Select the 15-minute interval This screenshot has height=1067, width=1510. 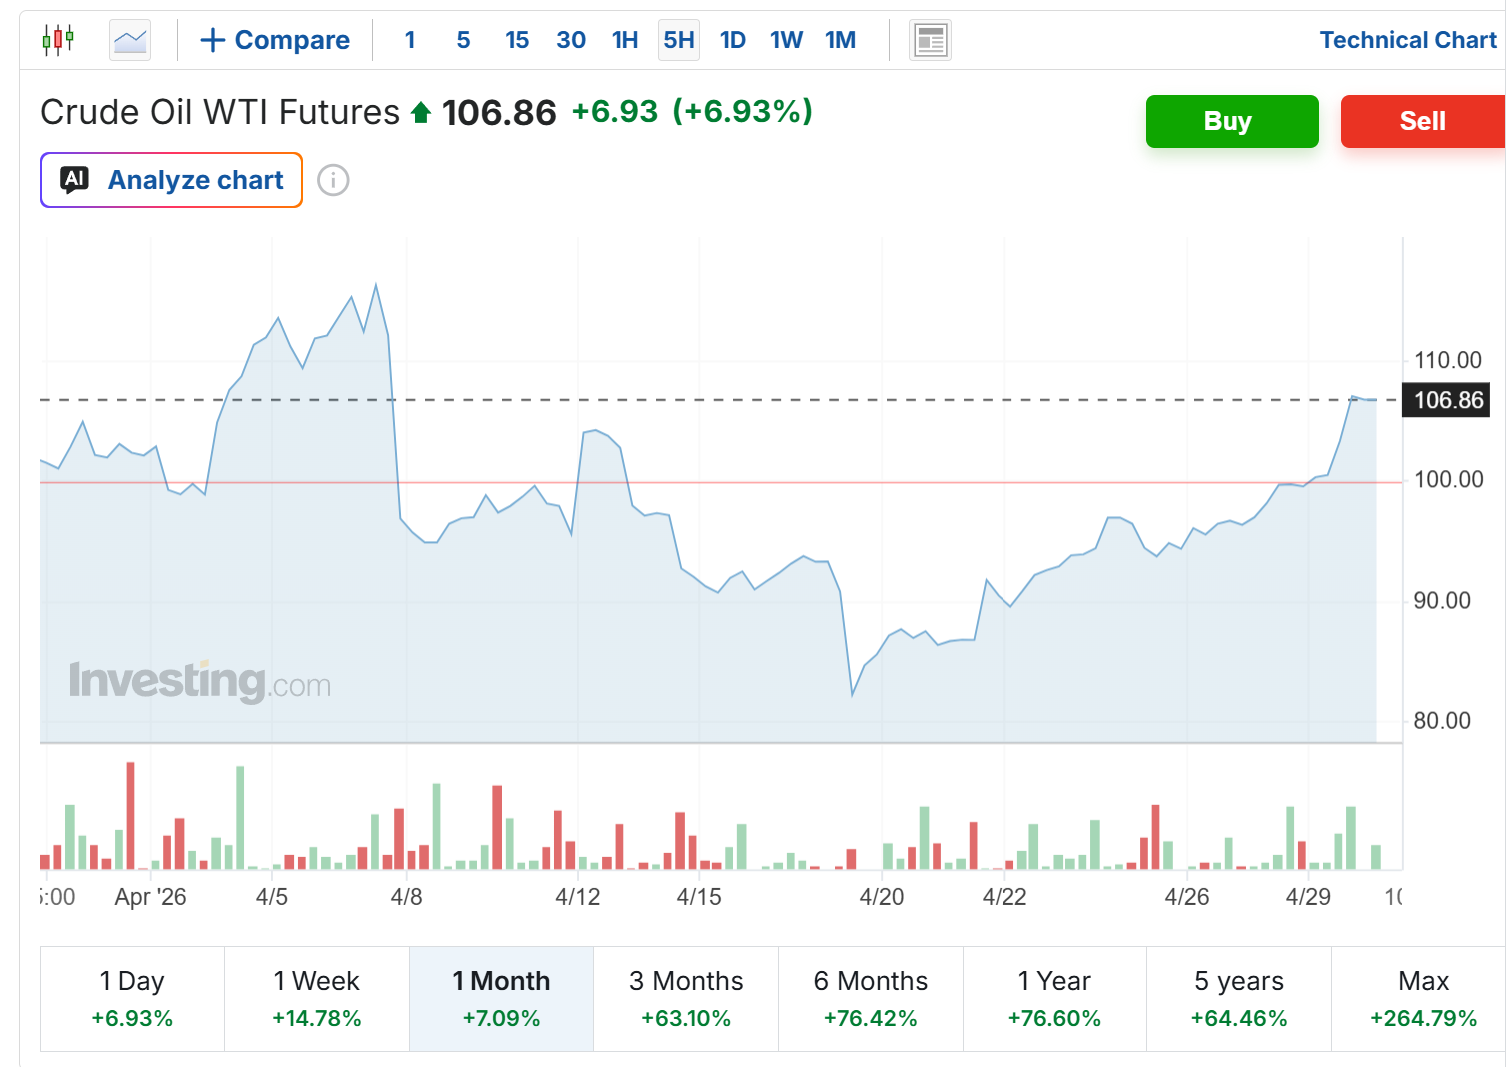click(517, 40)
